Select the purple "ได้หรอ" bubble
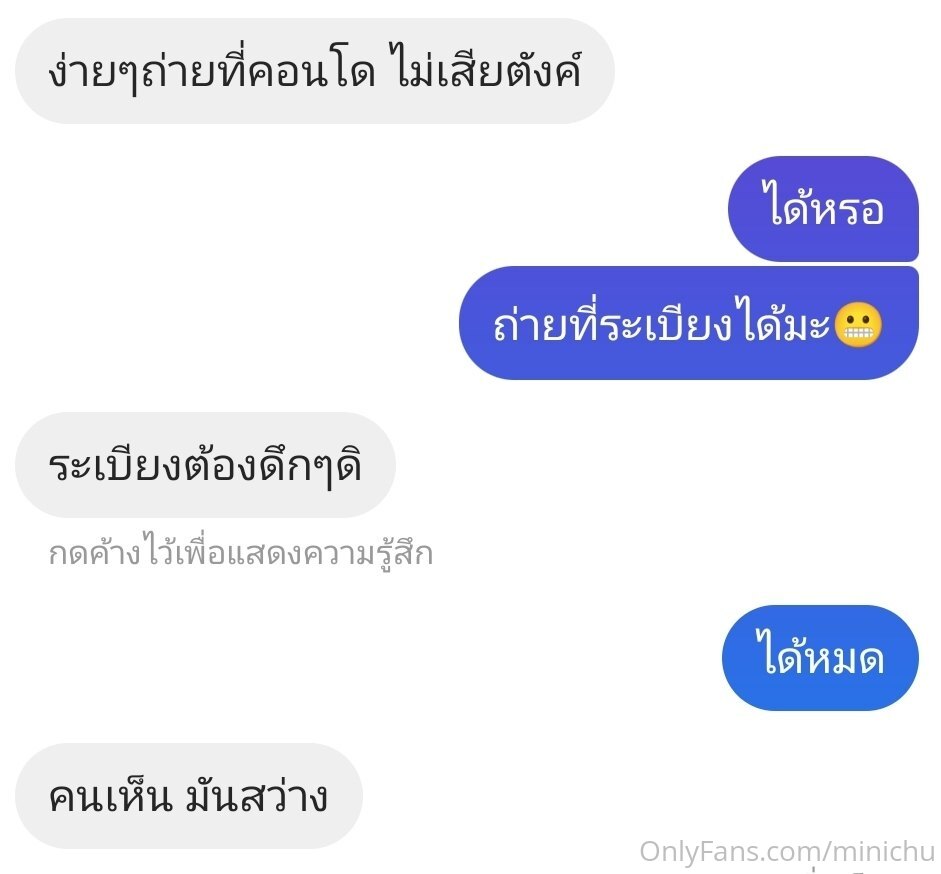The width and height of the screenshot is (941, 874). (x=823, y=209)
